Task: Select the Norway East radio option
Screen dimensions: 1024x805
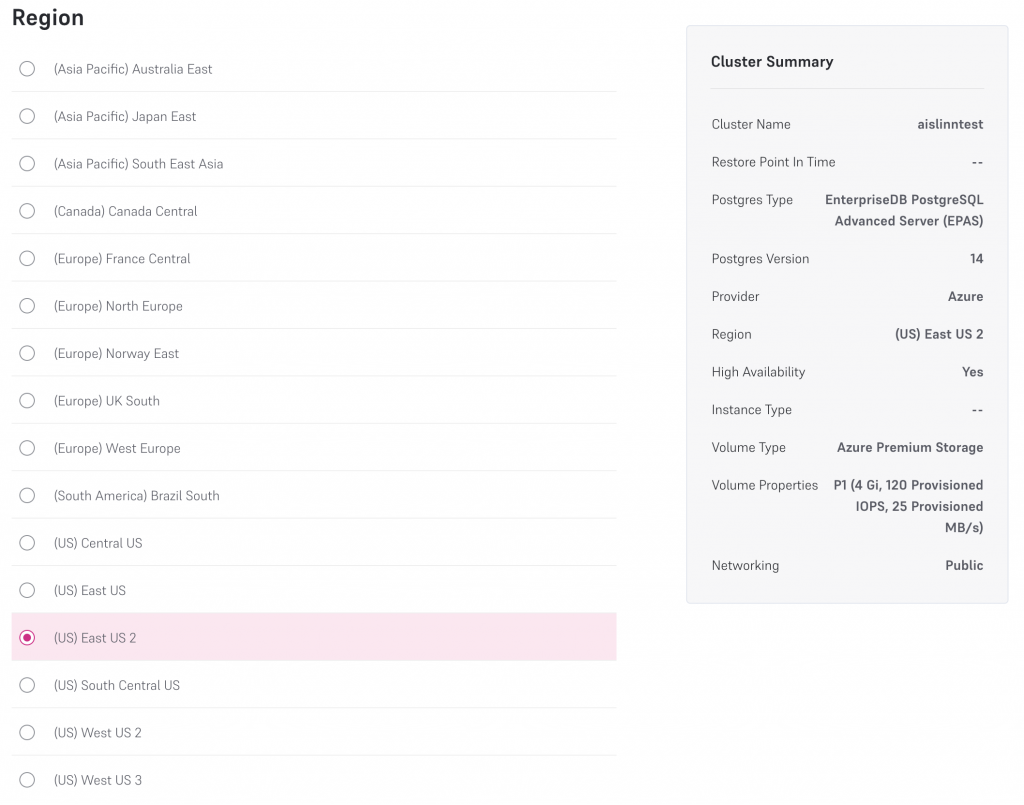Action: click(x=27, y=353)
